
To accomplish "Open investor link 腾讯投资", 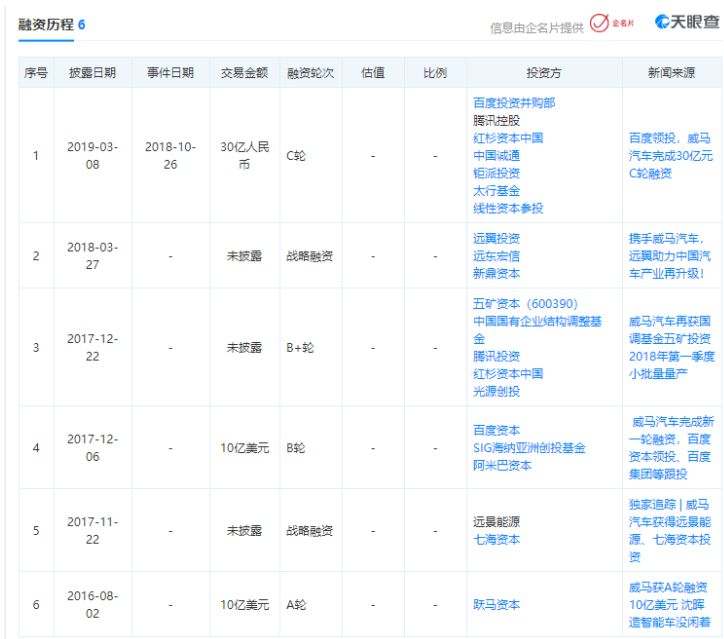I will (496, 356).
